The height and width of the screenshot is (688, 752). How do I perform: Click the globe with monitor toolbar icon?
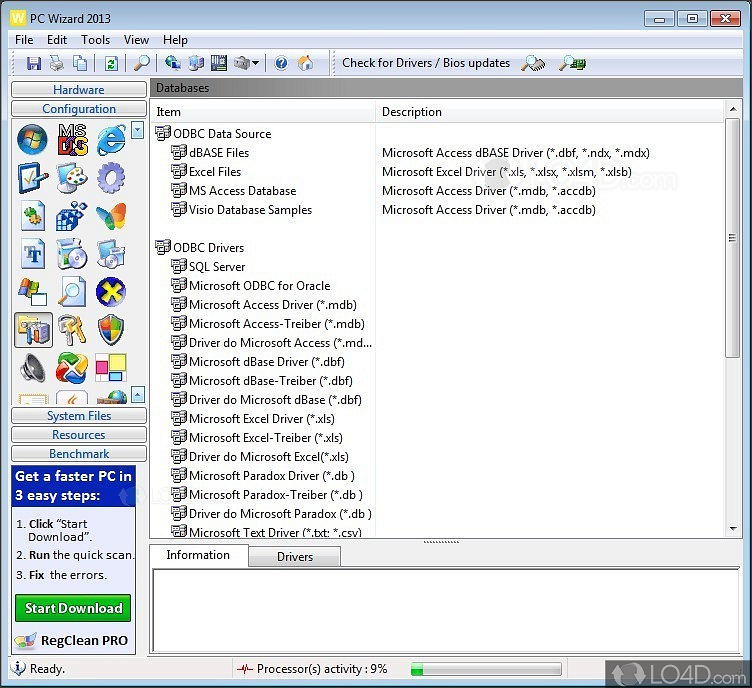tap(173, 63)
